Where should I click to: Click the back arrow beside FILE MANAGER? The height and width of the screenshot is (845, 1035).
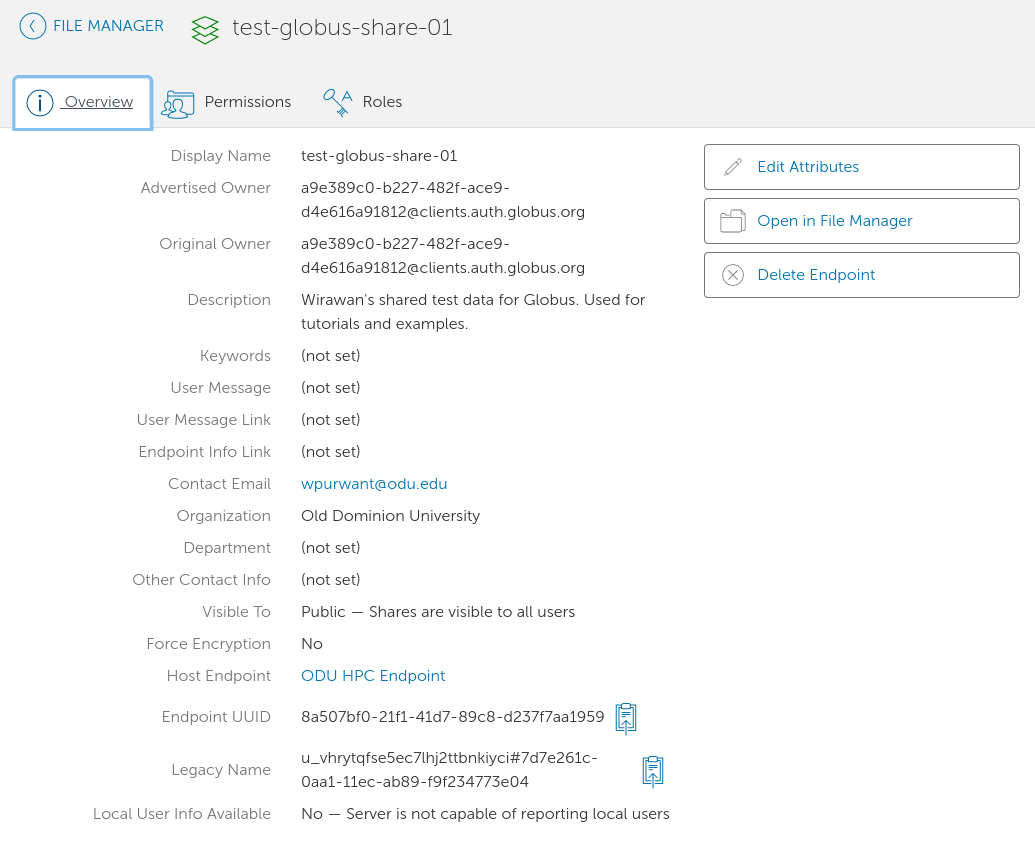point(31,25)
